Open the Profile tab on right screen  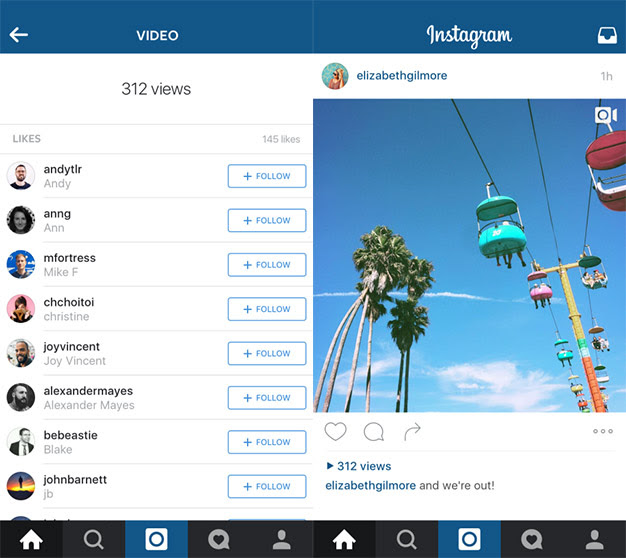[595, 539]
